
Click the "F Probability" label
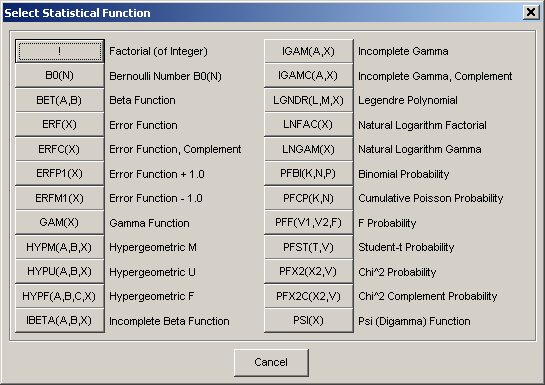[387, 223]
